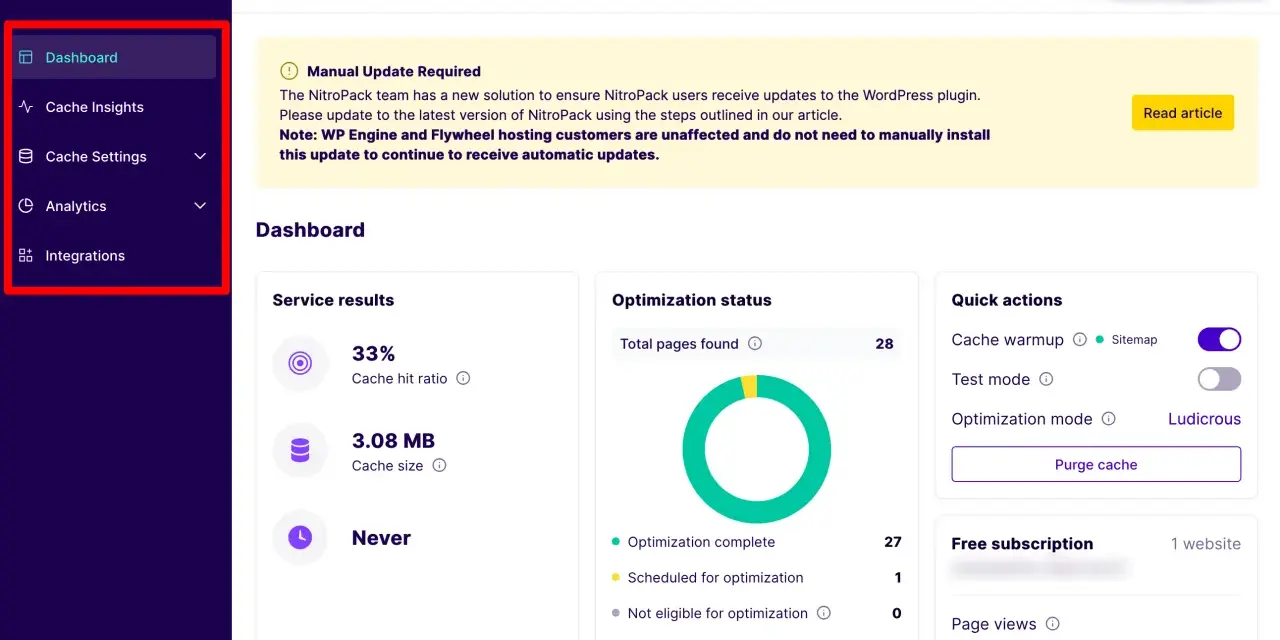Show info for Page views
The image size is (1280, 640).
click(x=1052, y=624)
